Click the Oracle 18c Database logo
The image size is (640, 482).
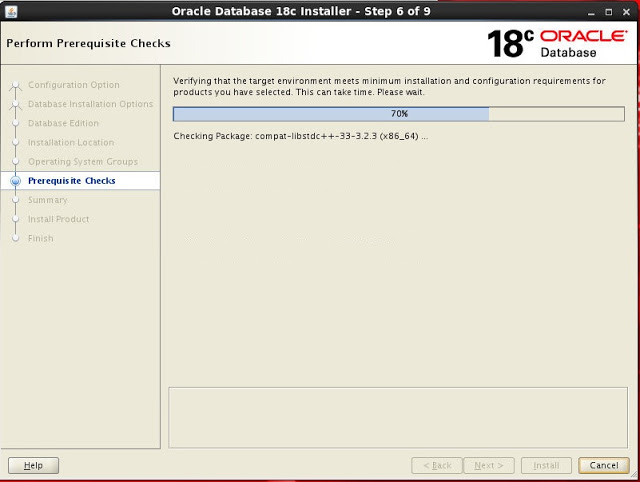point(556,43)
